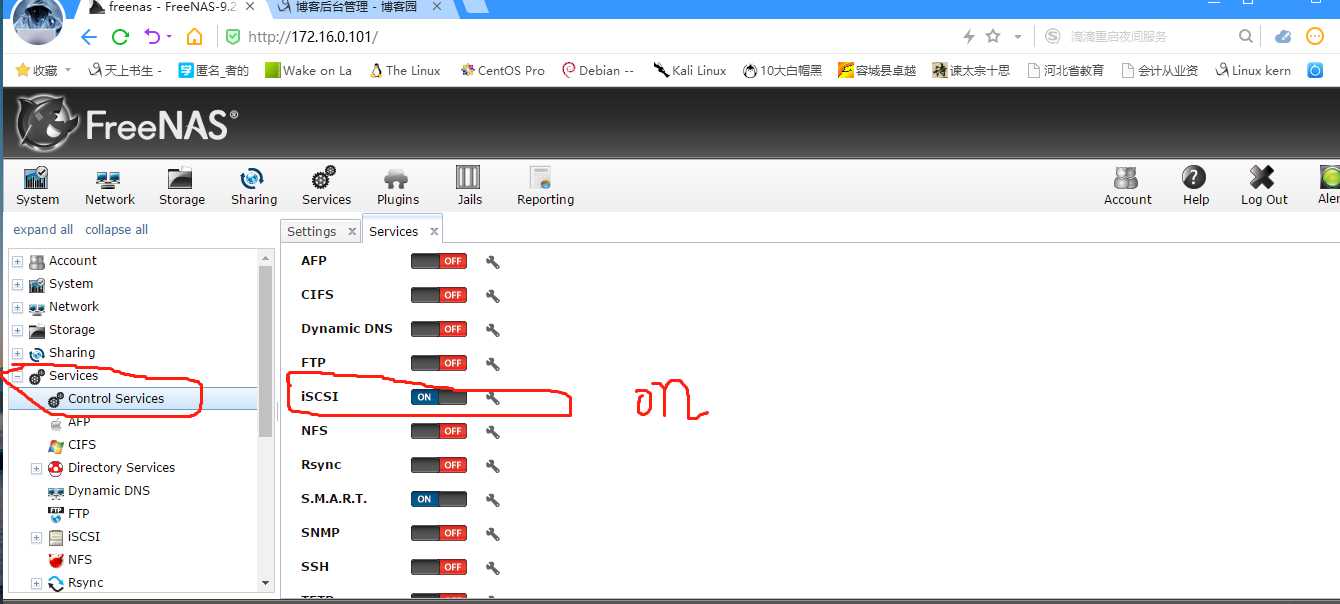Turn on the CIFS service toggle

click(x=439, y=295)
